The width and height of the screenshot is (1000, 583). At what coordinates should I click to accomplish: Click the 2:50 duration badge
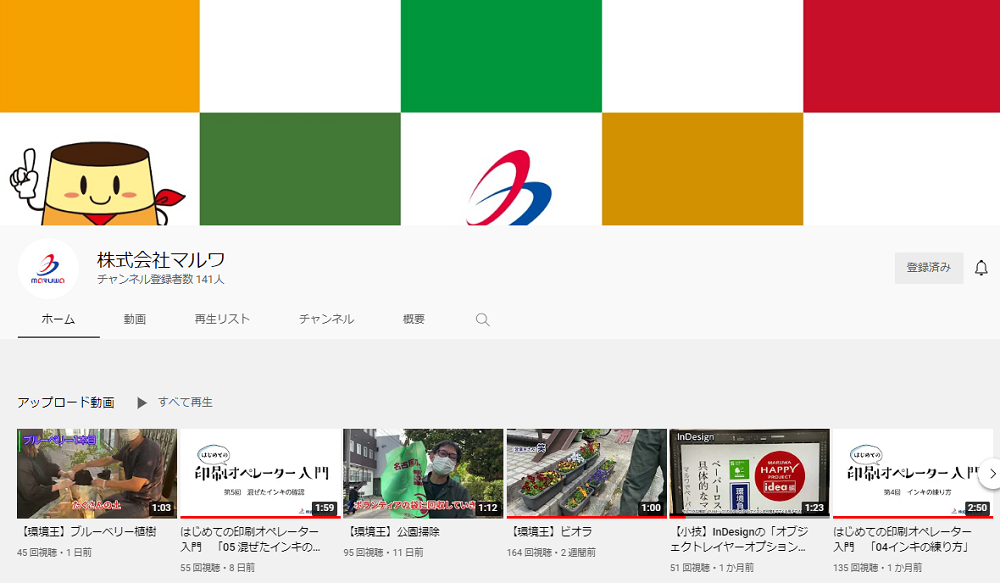click(977, 508)
